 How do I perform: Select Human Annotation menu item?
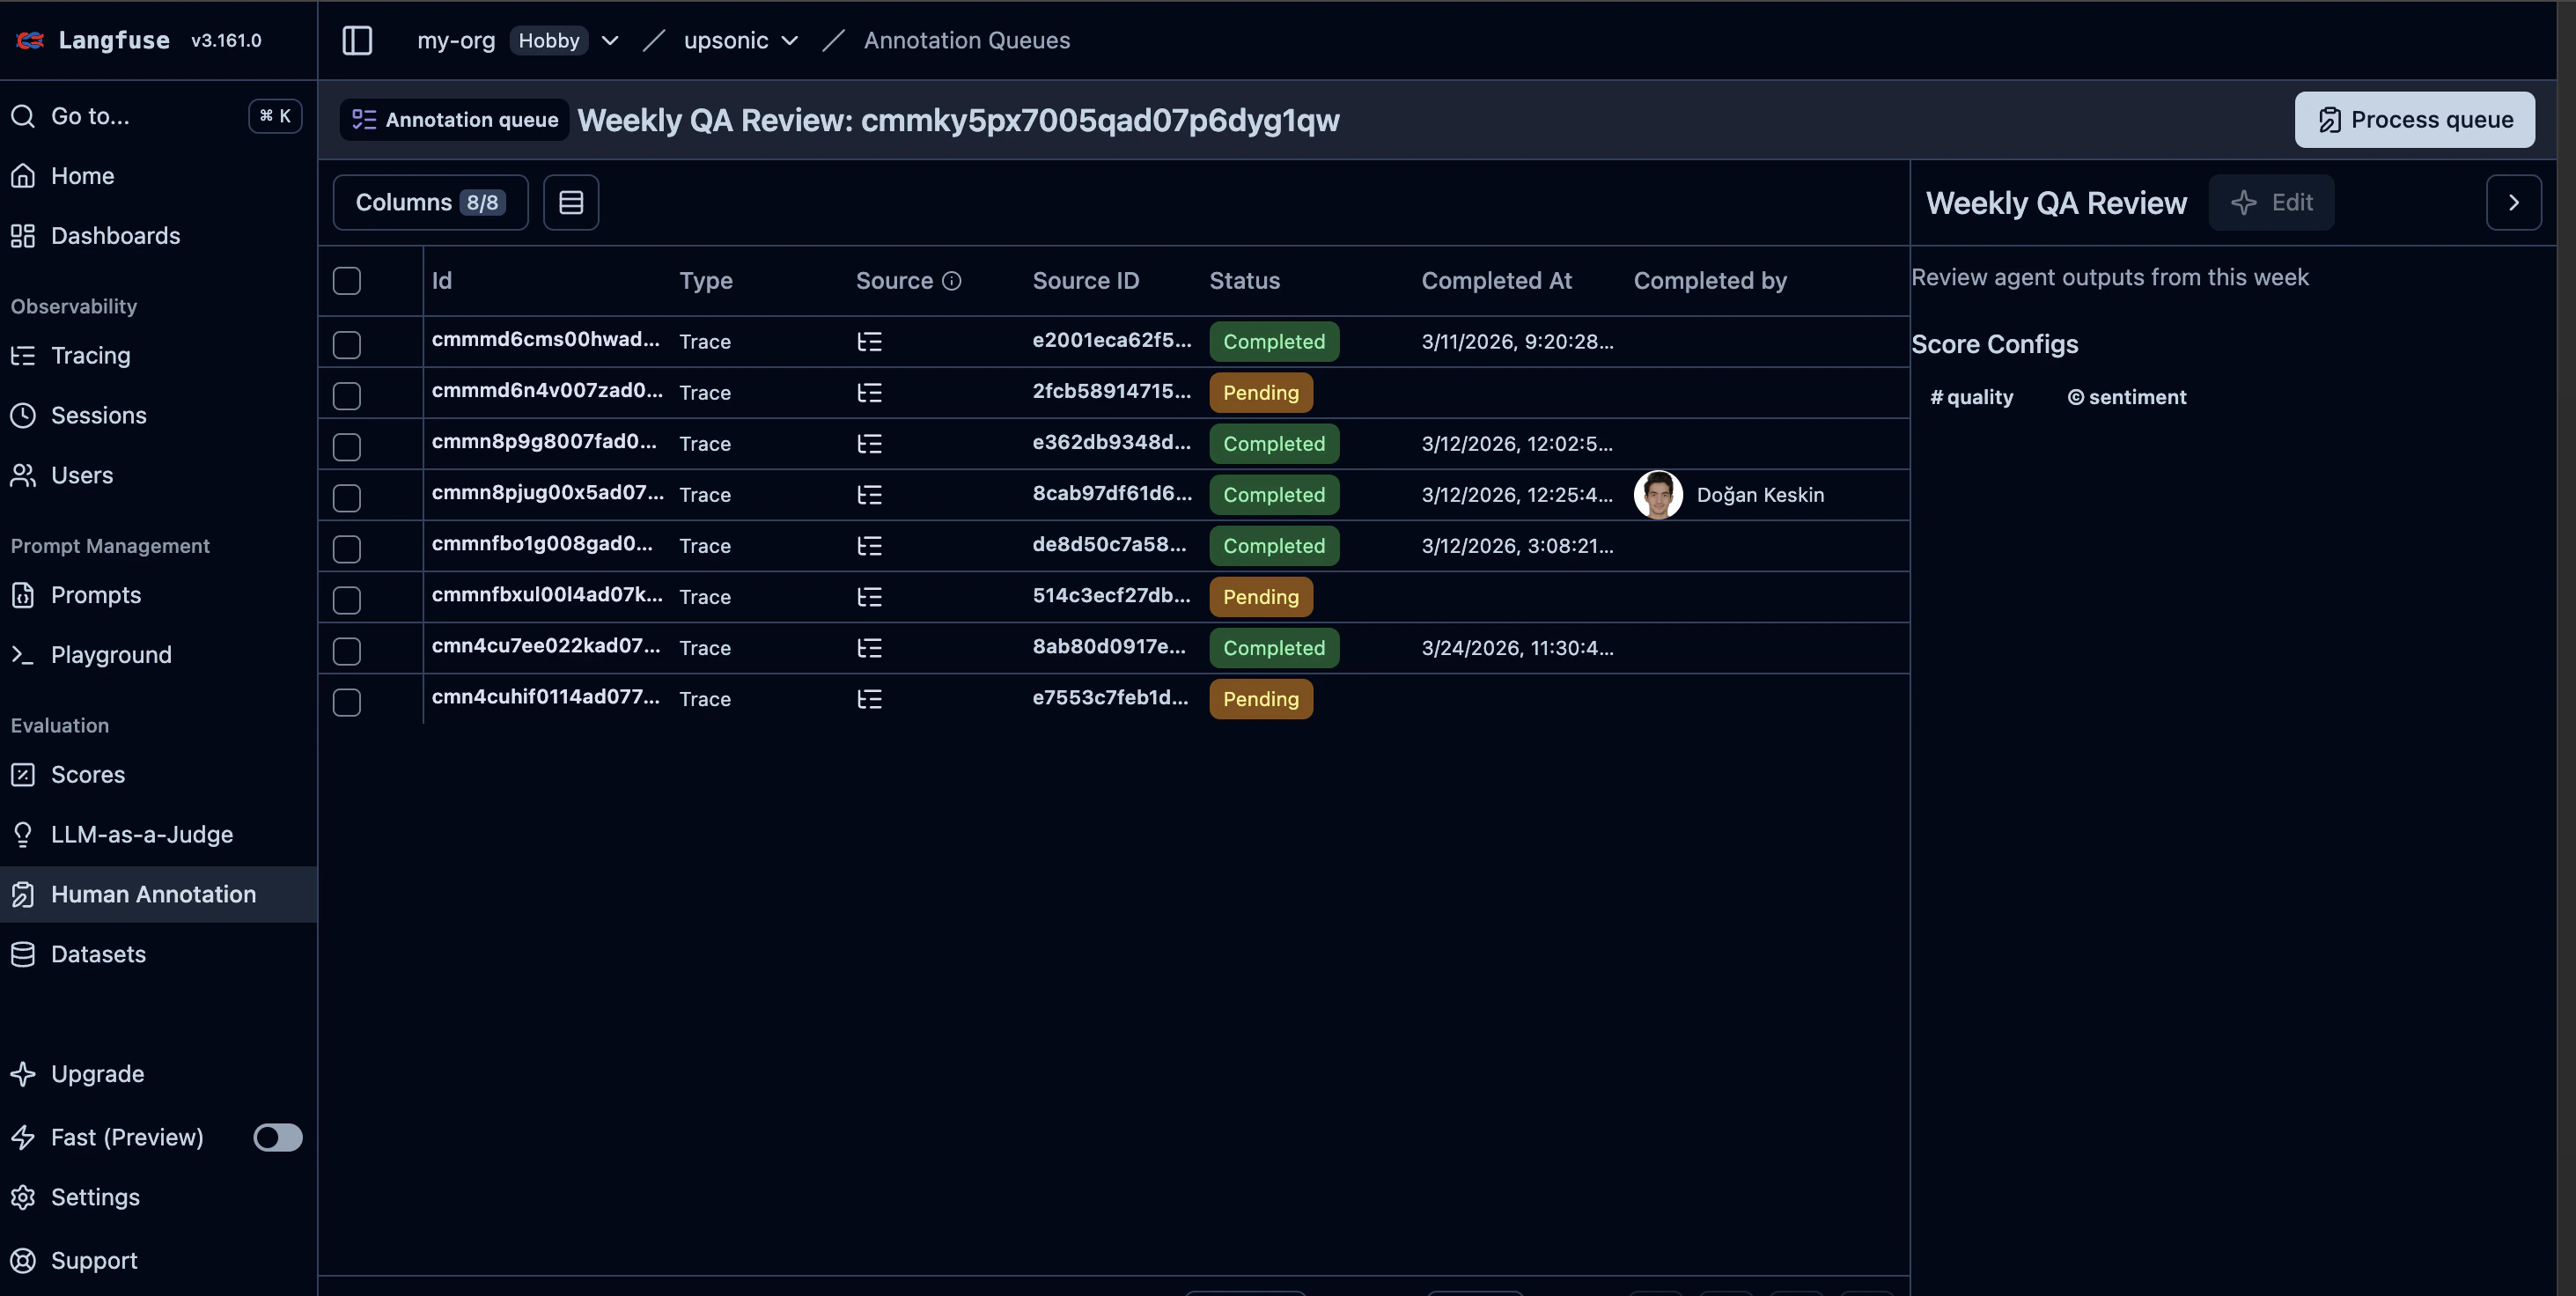[153, 894]
